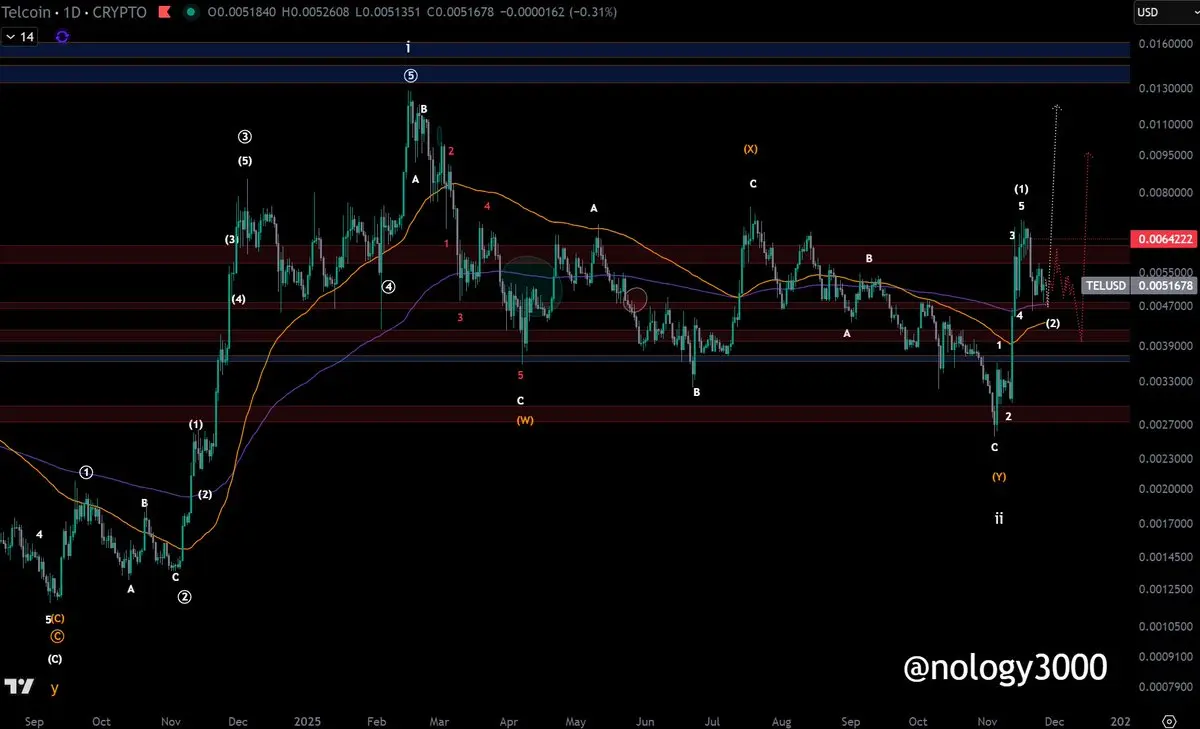Select the circled 5 wave label at the top
The image size is (1200, 729).
[410, 76]
